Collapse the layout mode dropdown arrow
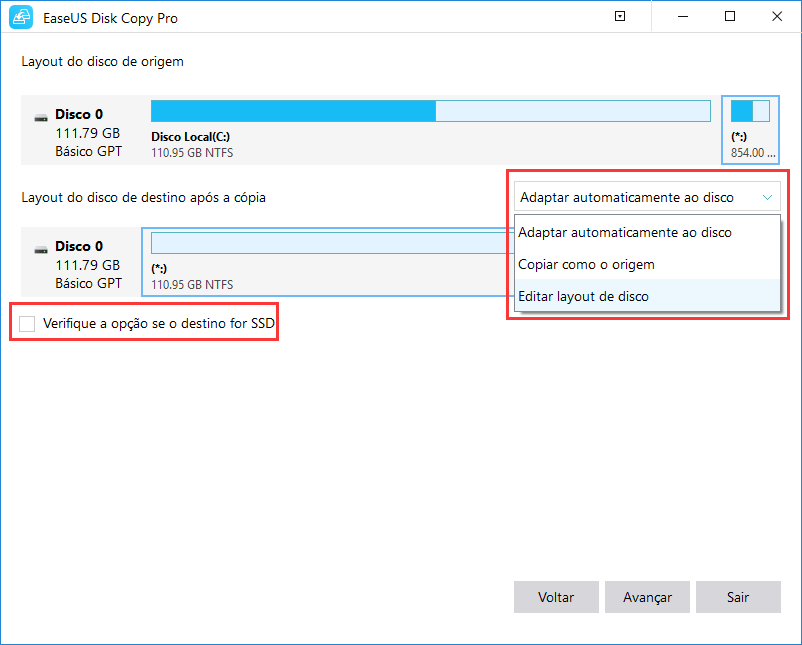This screenshot has width=802, height=645. tap(767, 197)
